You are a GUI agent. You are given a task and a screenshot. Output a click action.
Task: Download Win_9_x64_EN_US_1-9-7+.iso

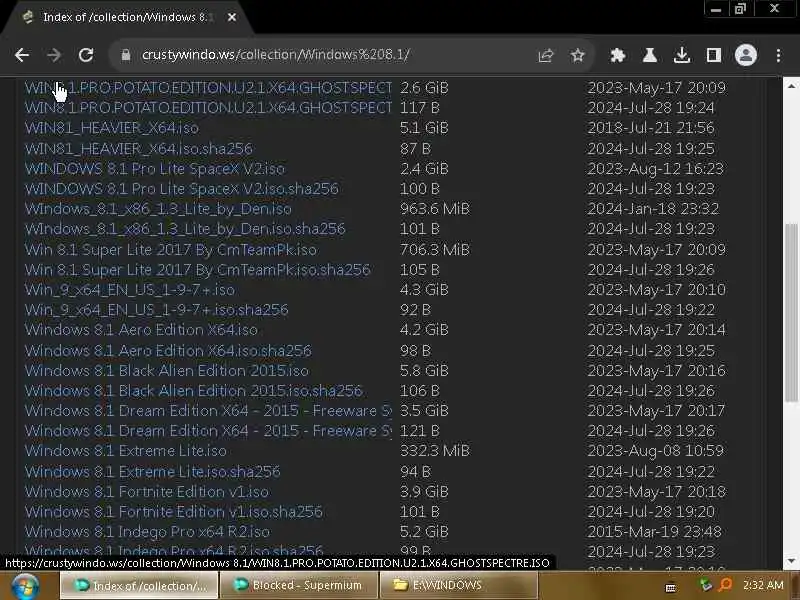130,289
